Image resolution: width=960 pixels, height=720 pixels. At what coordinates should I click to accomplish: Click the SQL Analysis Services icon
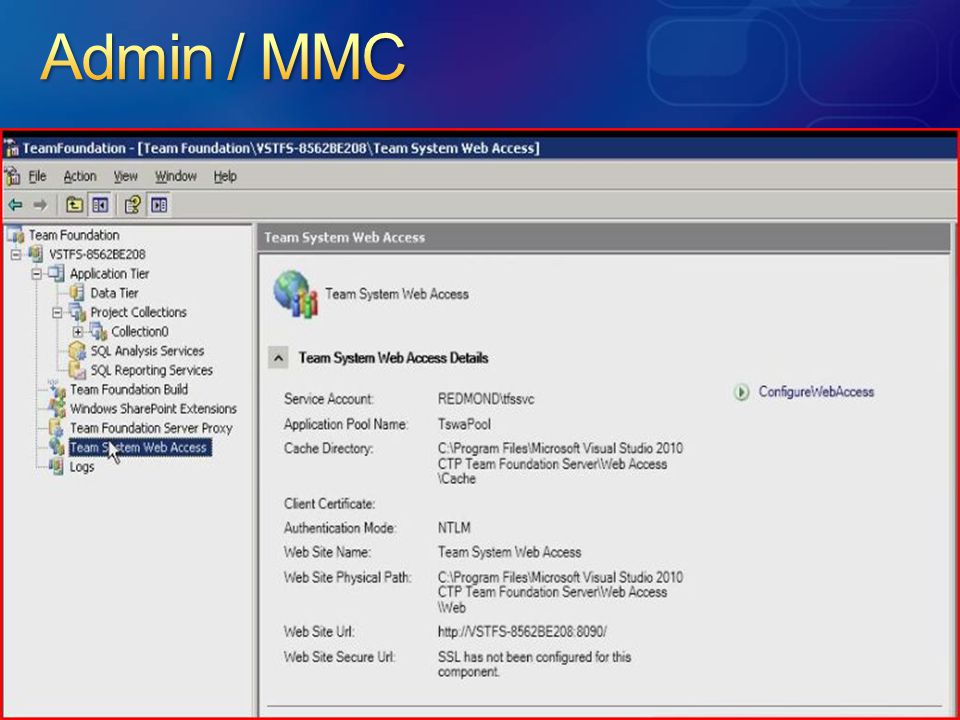click(x=77, y=351)
